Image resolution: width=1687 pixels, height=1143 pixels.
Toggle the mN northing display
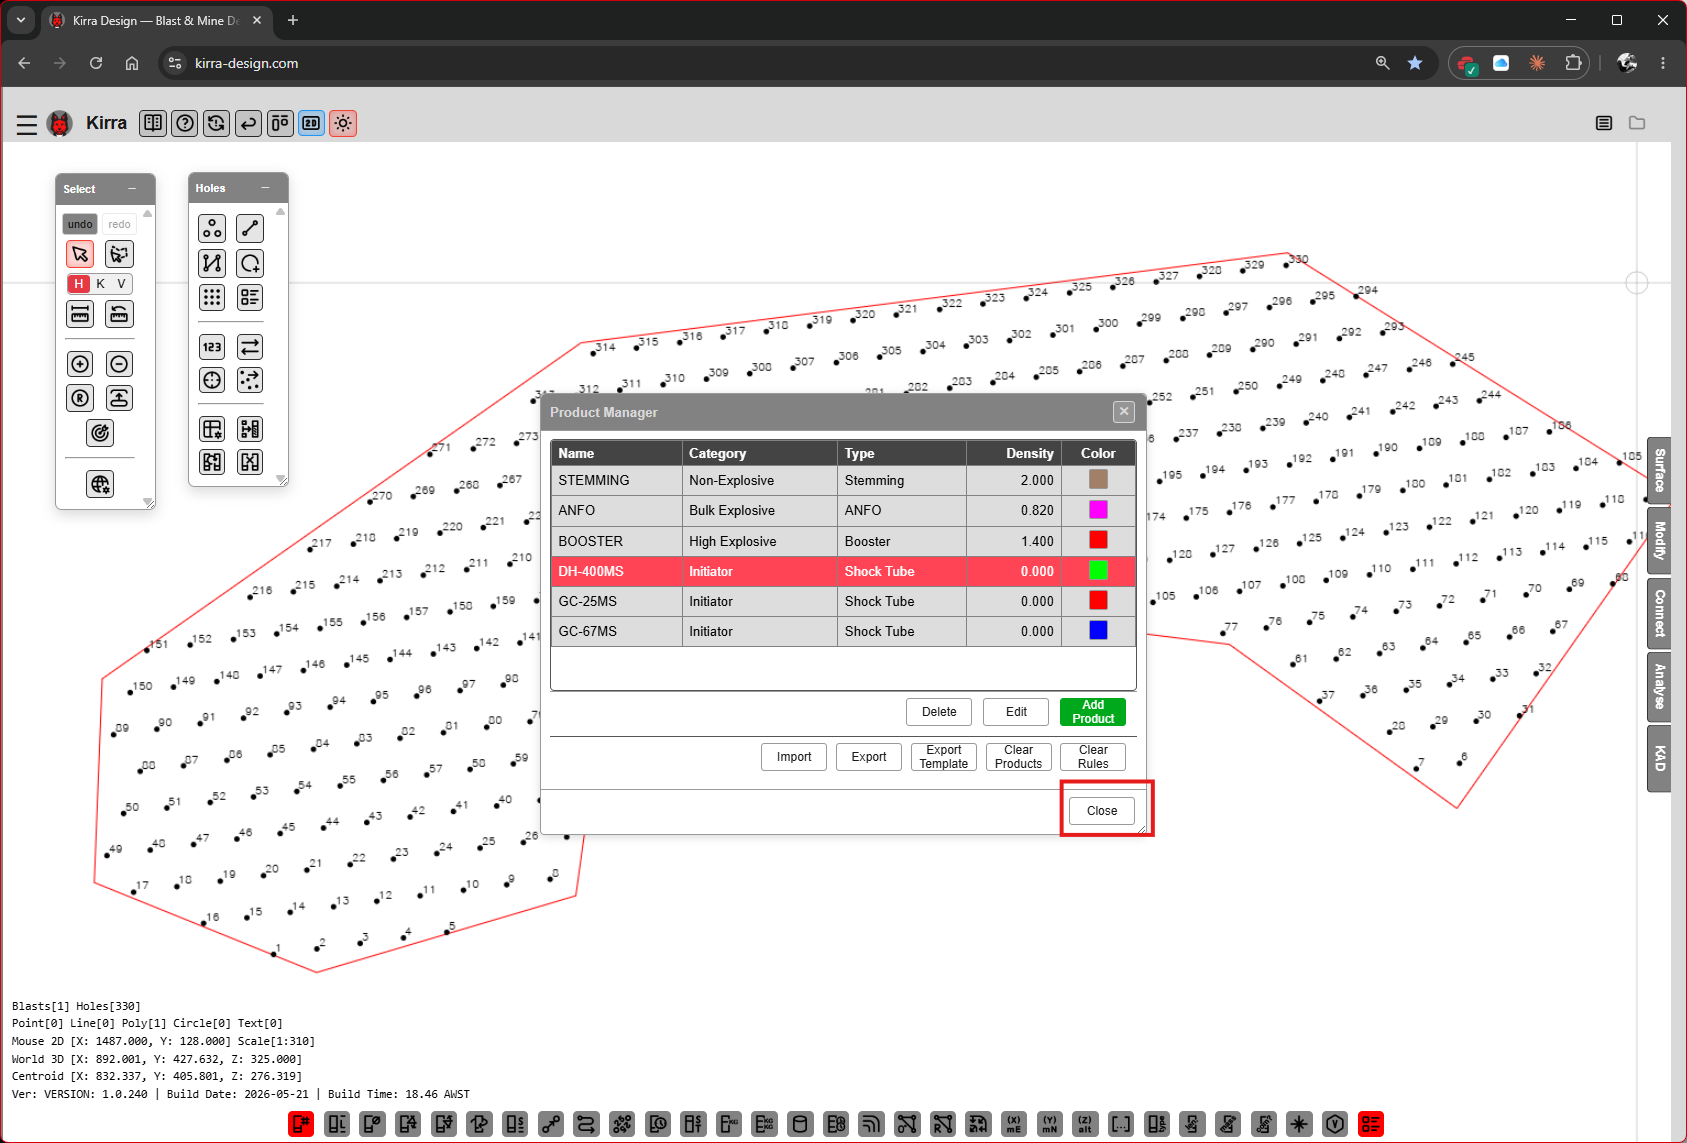pos(1049,1124)
